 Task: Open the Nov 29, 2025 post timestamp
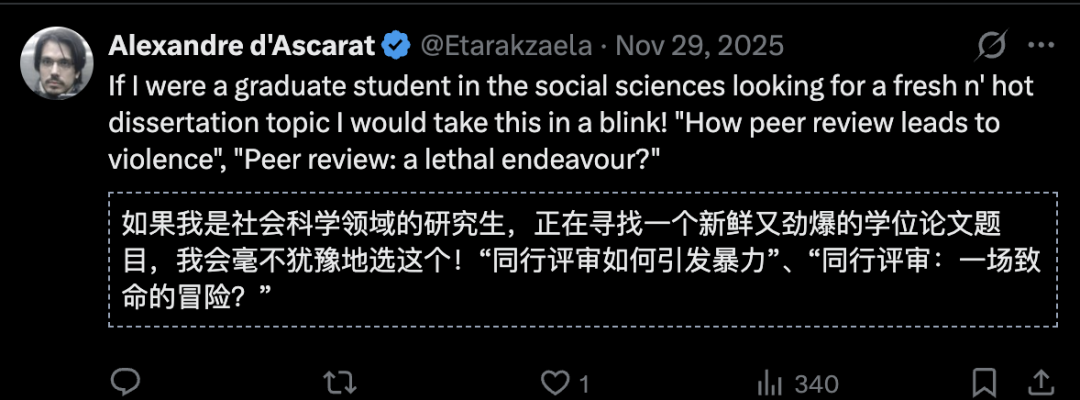(699, 46)
